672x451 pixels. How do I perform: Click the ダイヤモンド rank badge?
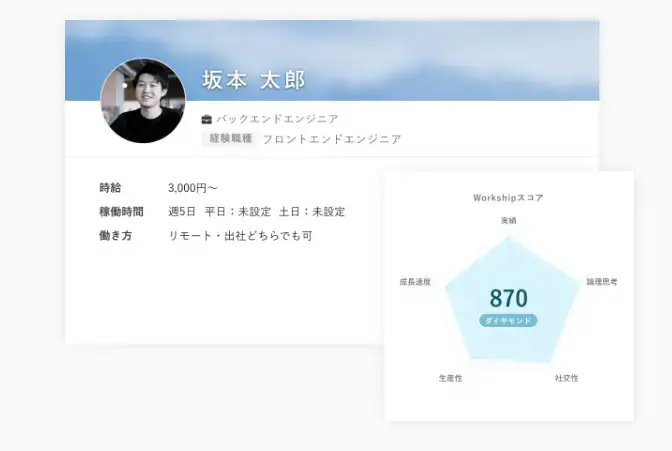[x=508, y=320]
